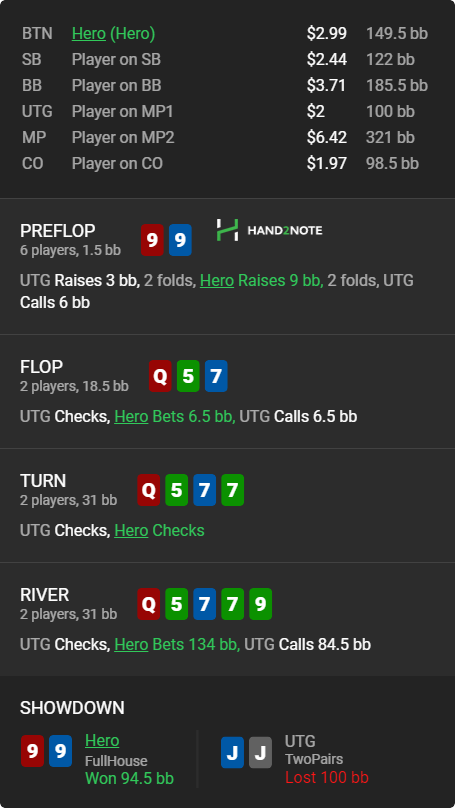
Task: Click the Hero link in the river action
Action: pos(131,645)
